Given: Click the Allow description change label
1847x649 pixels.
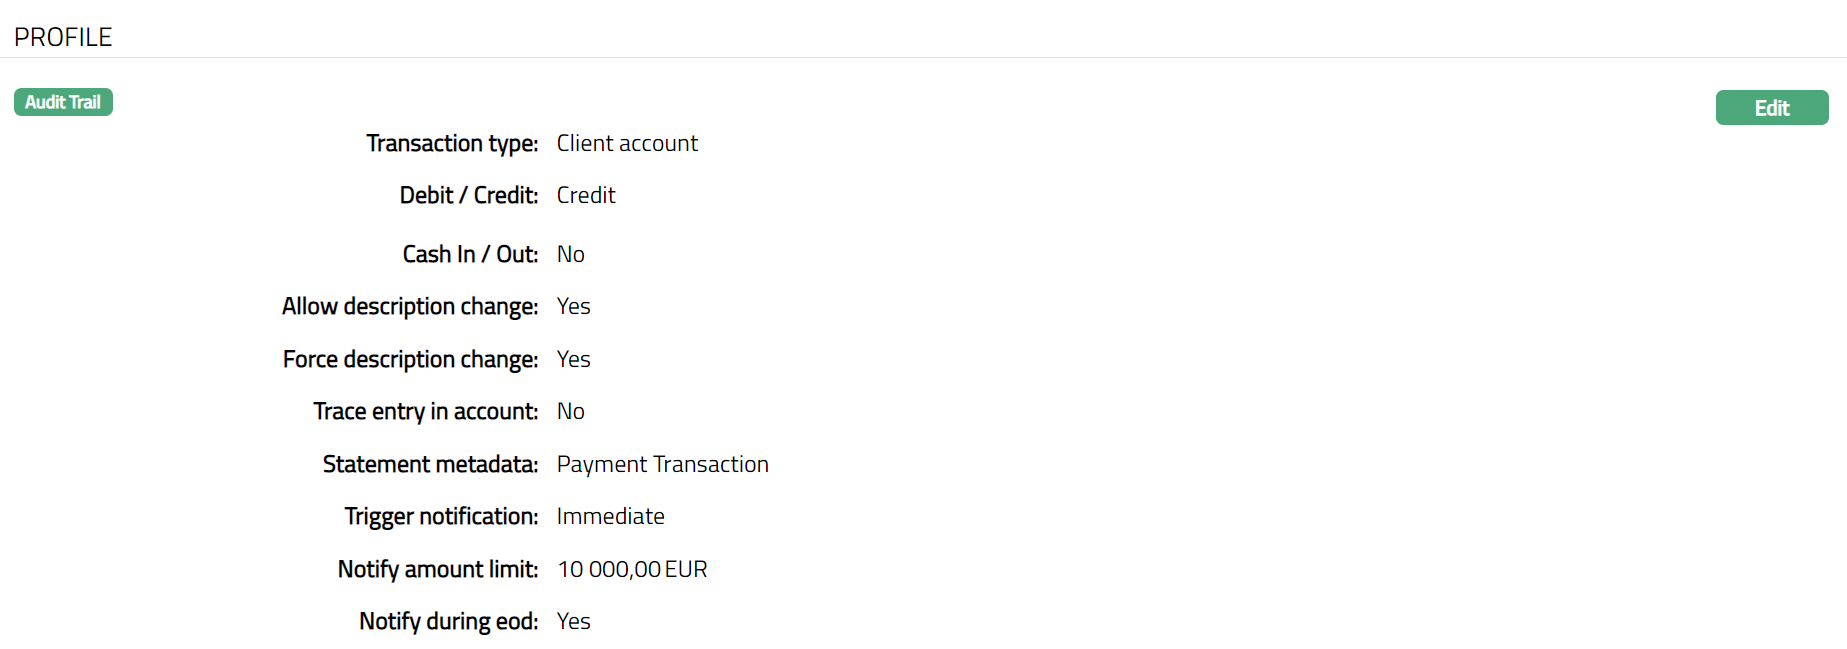Looking at the screenshot, I should click(x=410, y=306).
